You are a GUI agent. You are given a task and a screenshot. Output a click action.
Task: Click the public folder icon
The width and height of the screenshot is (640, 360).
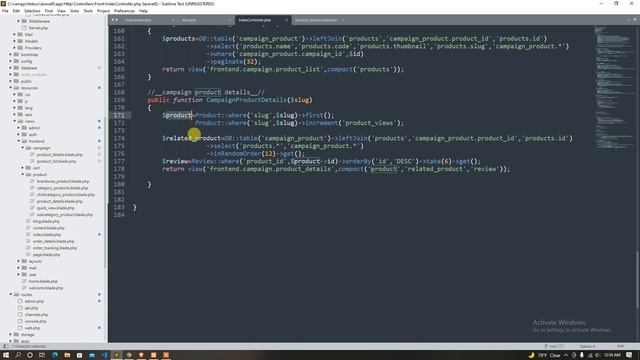pyautogui.click(x=16, y=81)
